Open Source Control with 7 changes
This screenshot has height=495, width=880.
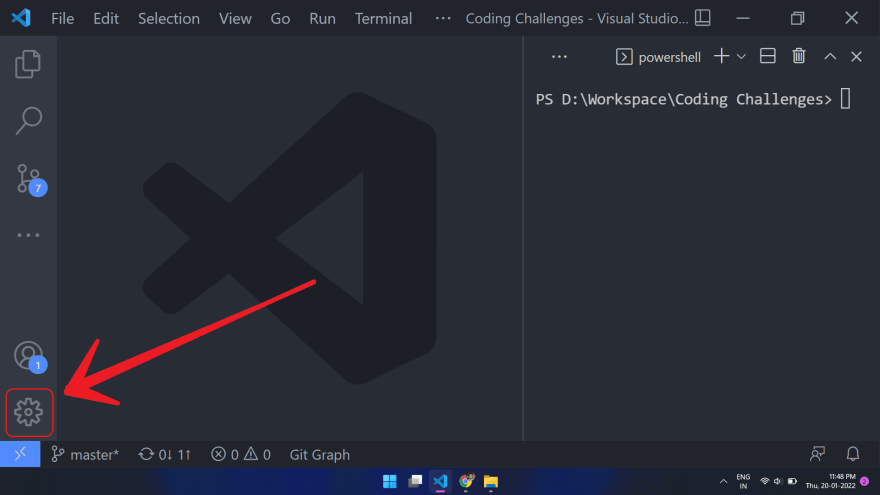click(x=30, y=180)
